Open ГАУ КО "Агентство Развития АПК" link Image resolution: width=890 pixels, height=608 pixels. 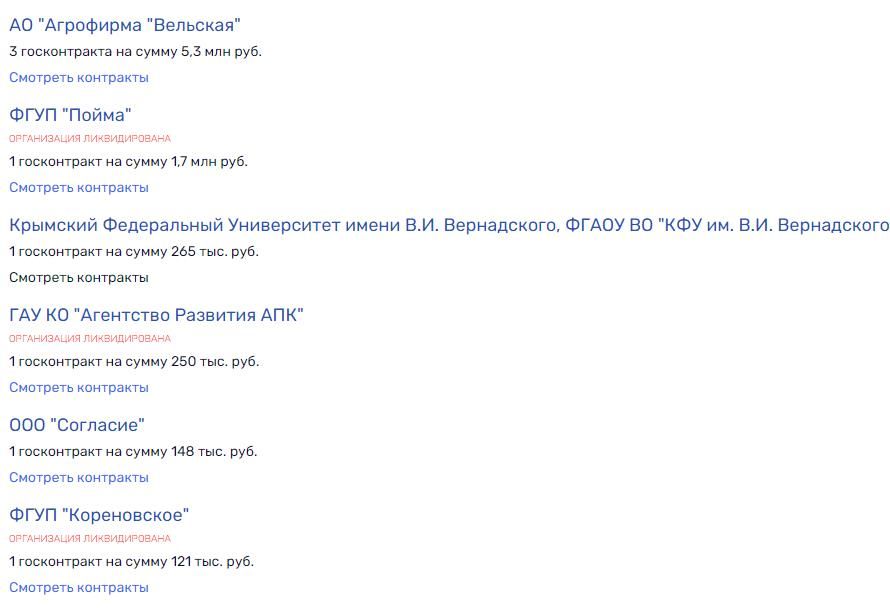pyautogui.click(x=157, y=313)
